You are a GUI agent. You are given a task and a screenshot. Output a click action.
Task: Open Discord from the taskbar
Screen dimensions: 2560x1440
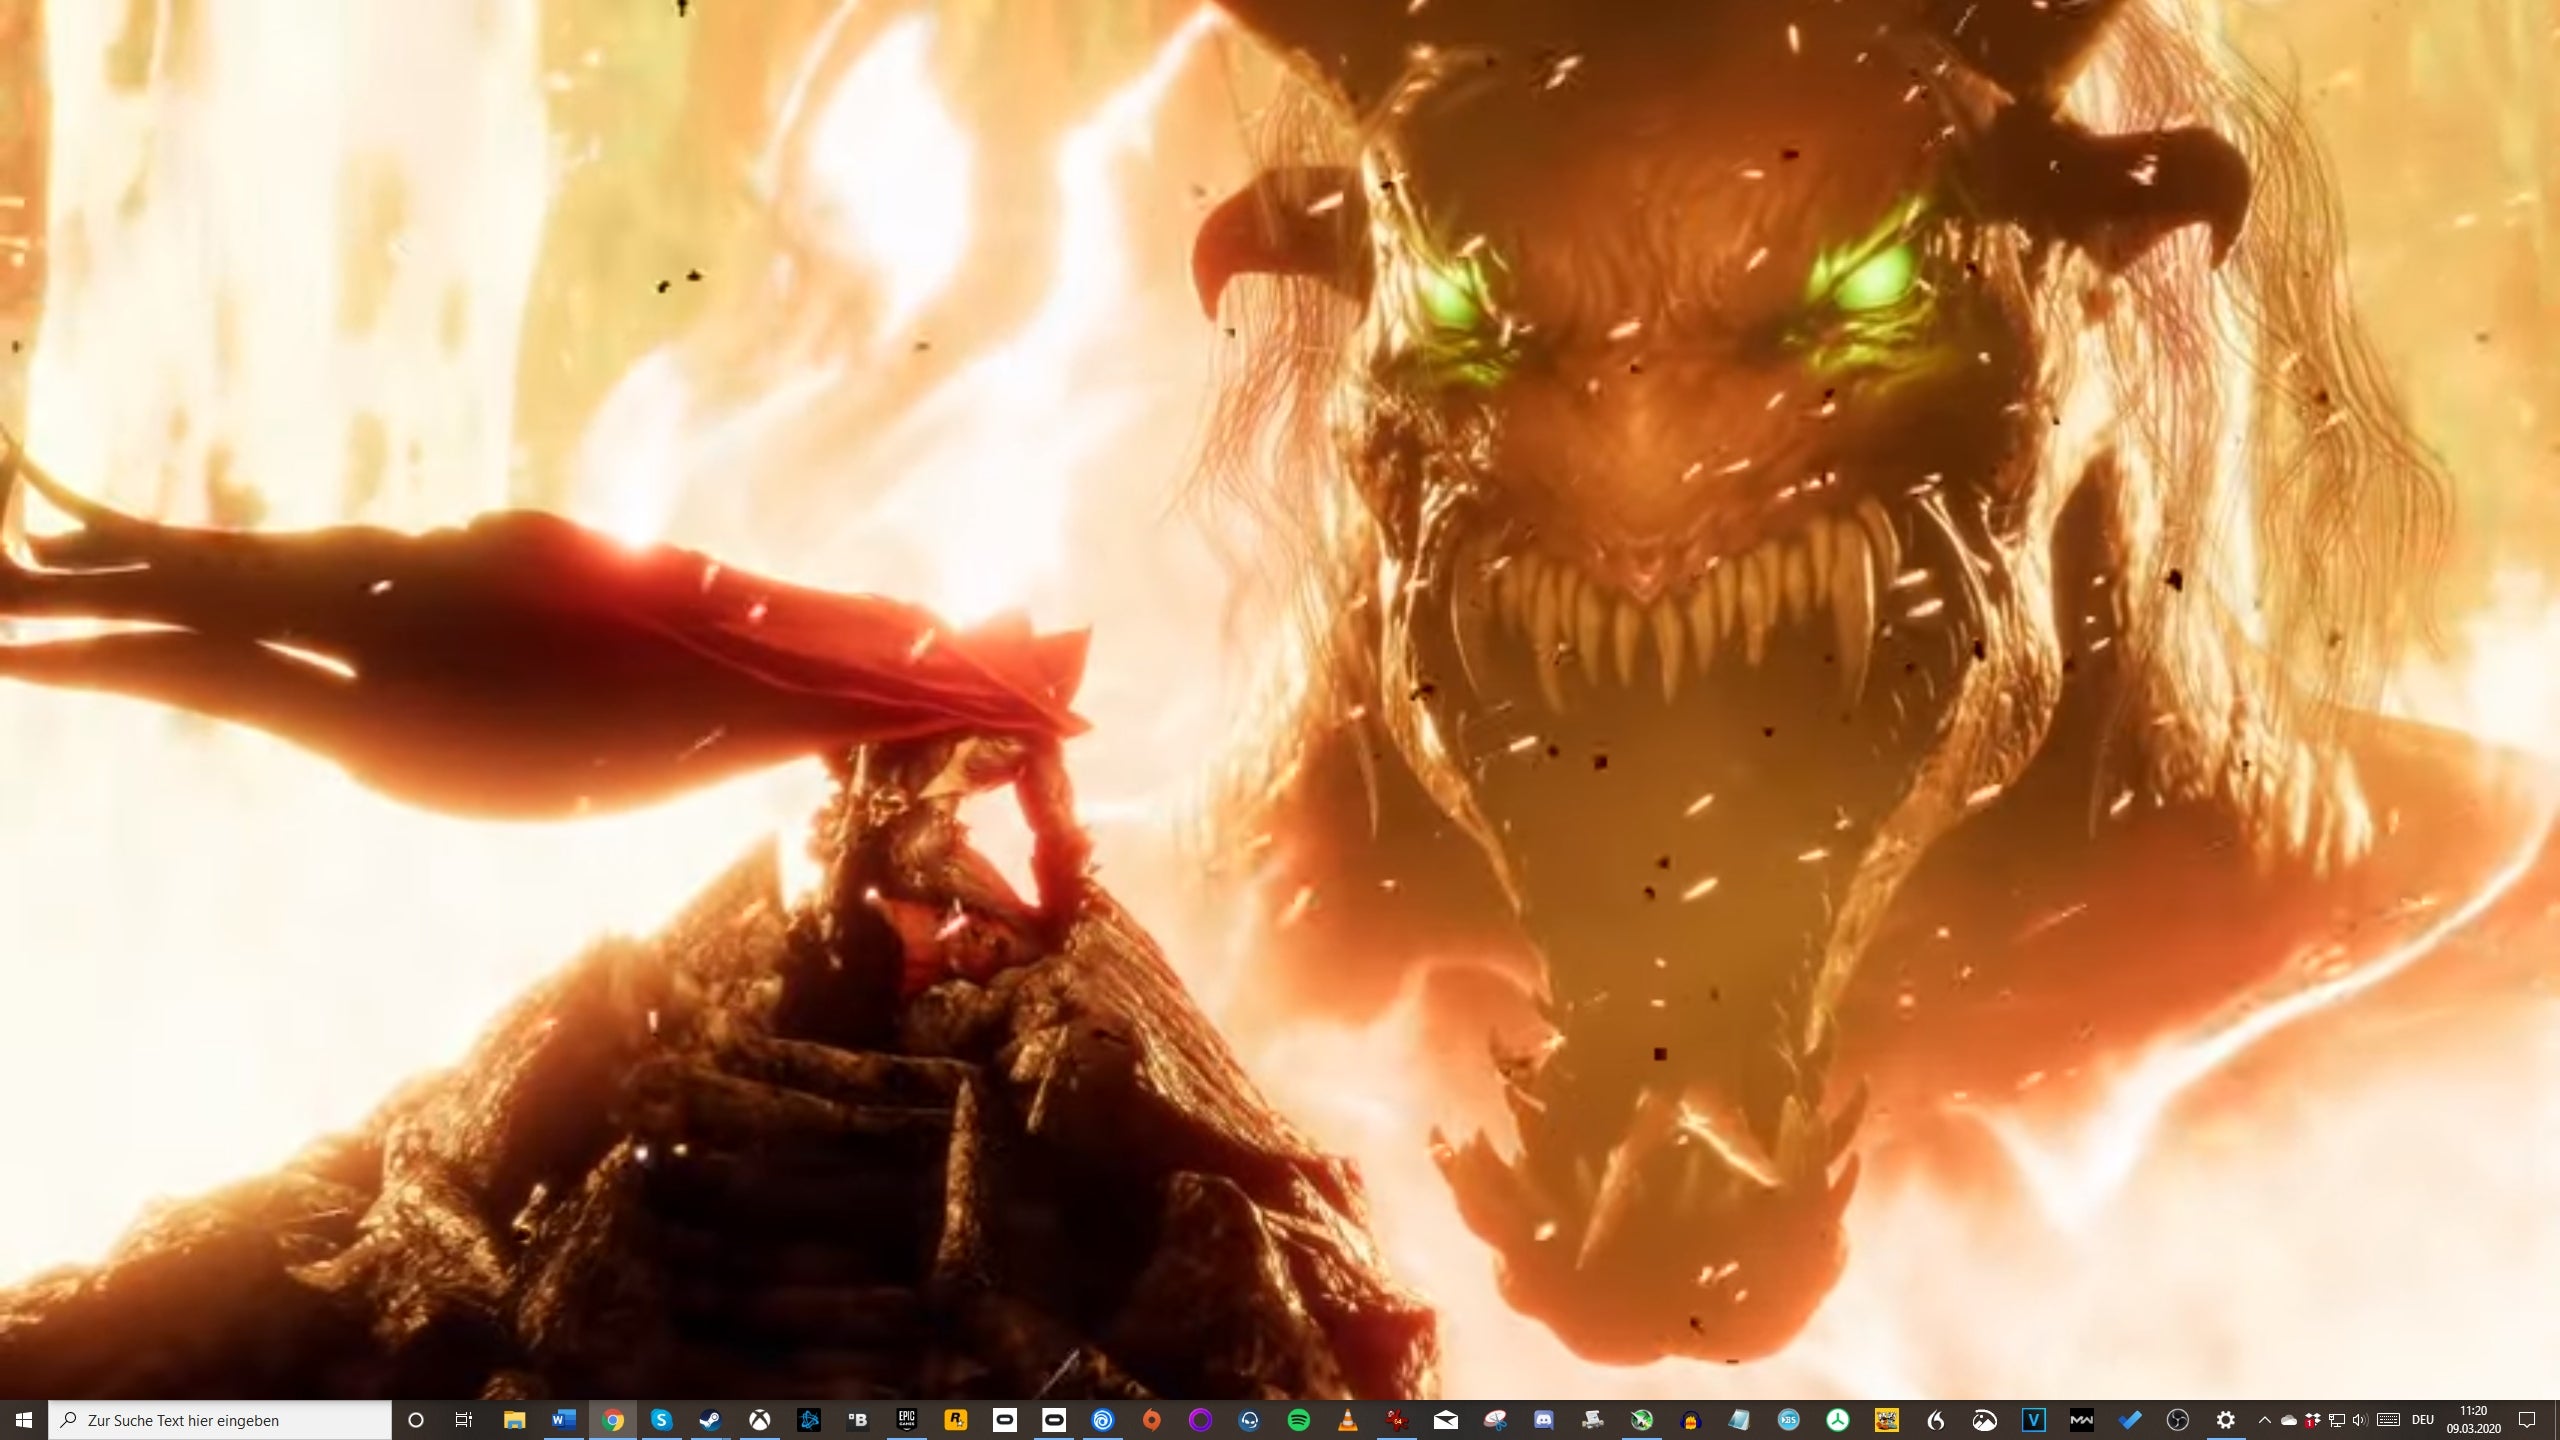coord(1544,1420)
